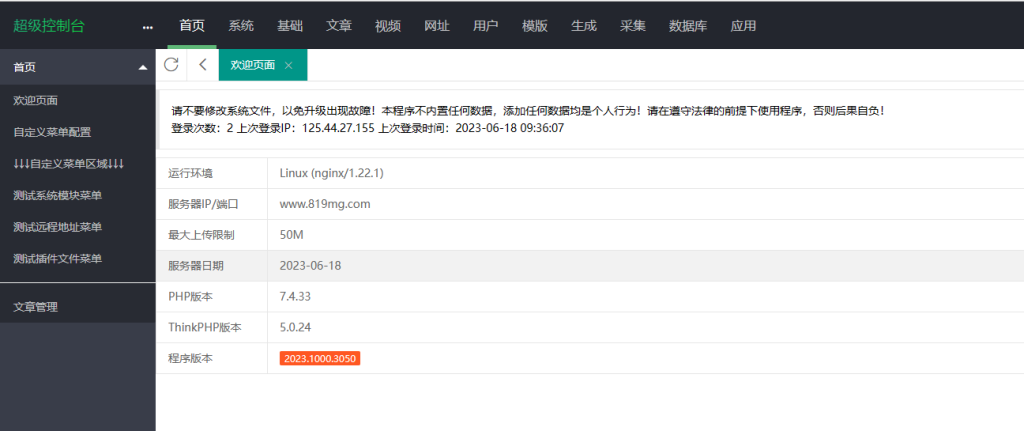
Task: Click the 登录次数 login info line
Action: 368,128
